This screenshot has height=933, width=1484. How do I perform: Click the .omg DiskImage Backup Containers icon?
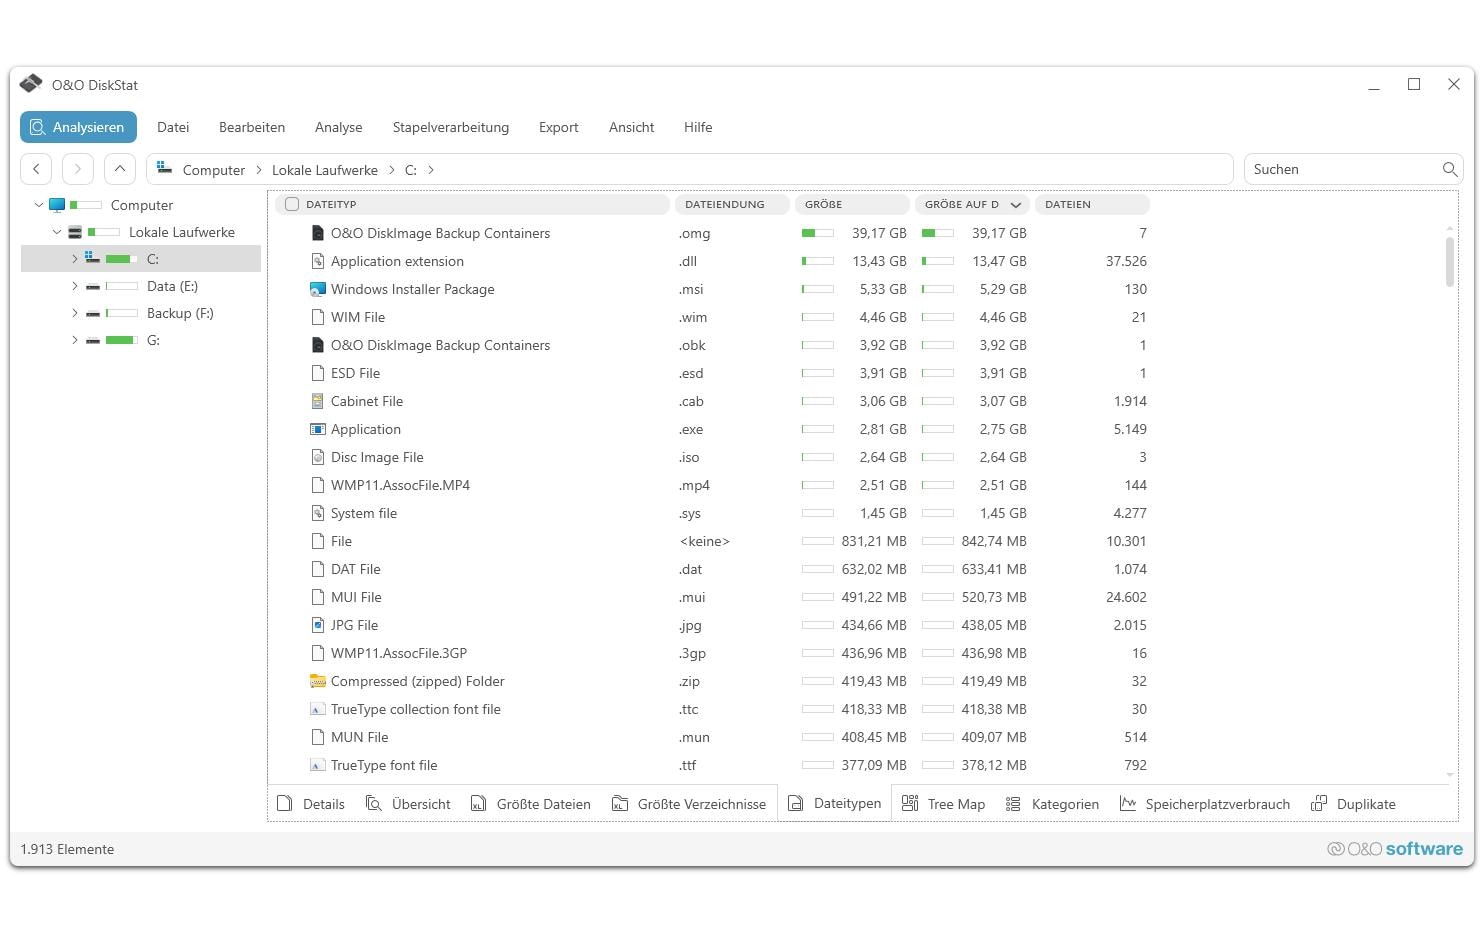click(318, 233)
